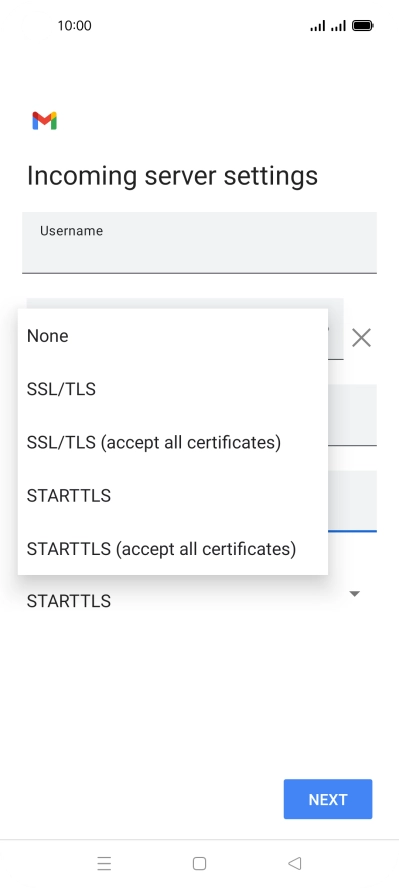The image size is (399, 888).
Task: Open recent apps via three-line nav icon
Action: coord(104,863)
